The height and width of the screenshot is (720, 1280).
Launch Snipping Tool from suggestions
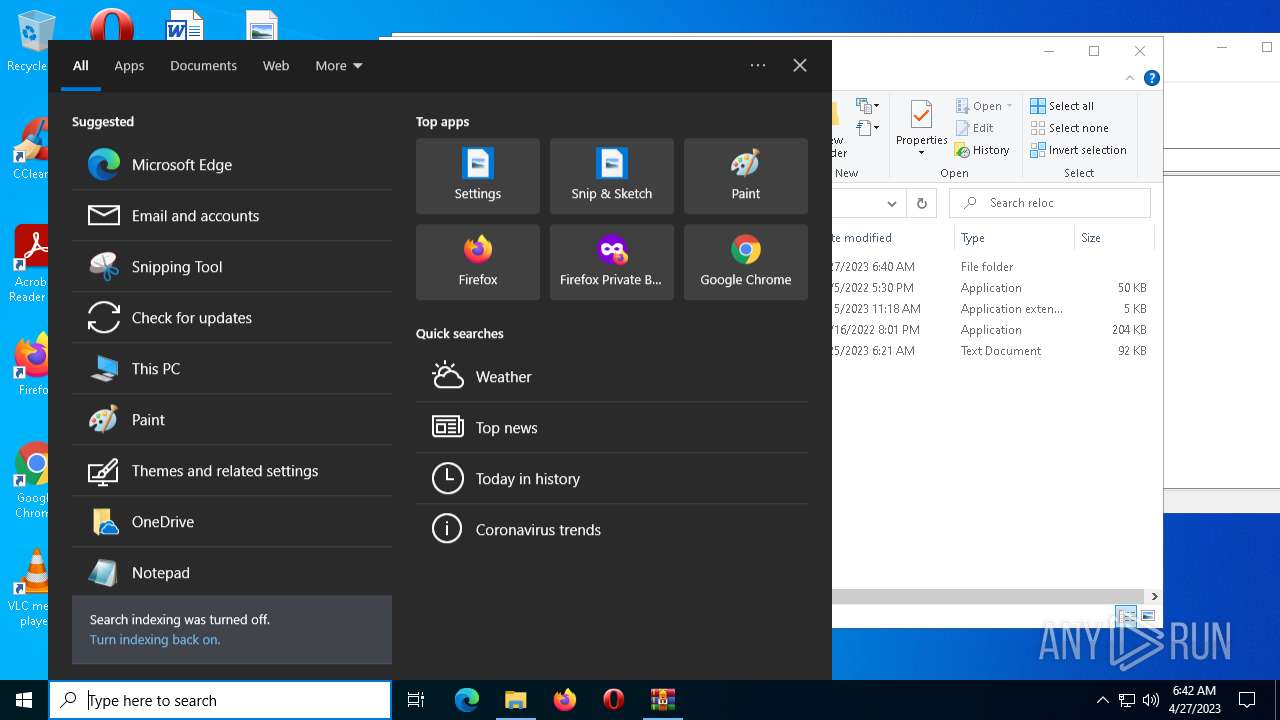click(232, 267)
